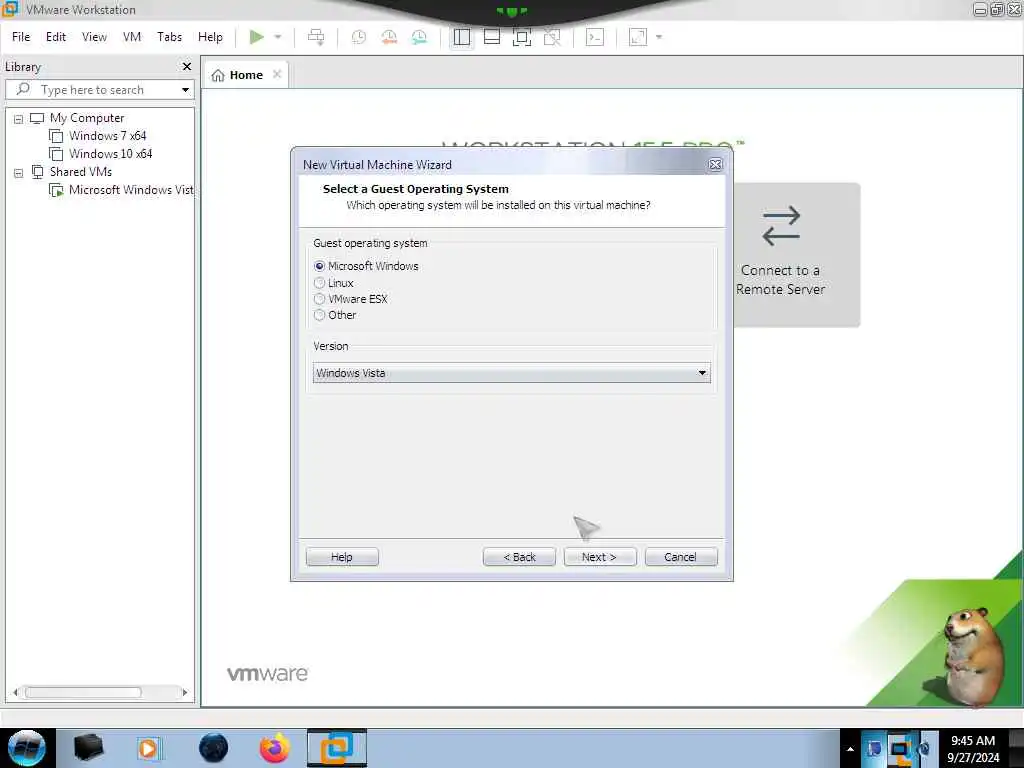Open the File menu

coord(21,37)
